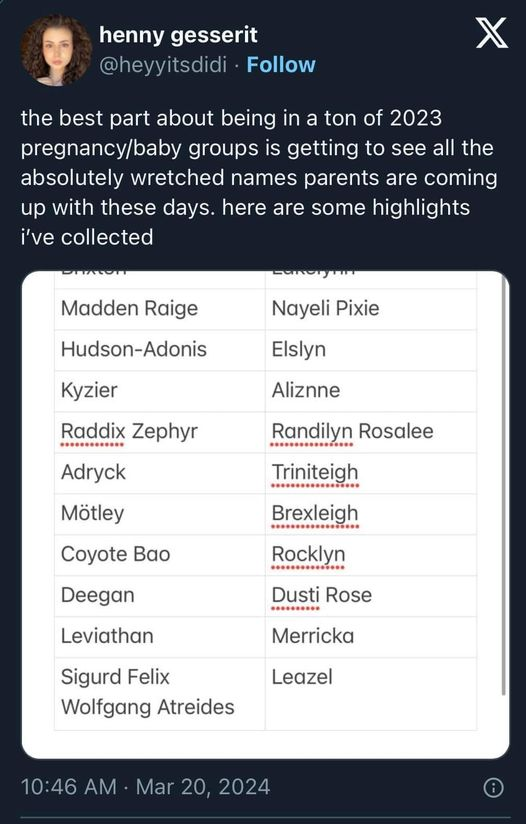Select the Coyote Bao cell
Image resolution: width=526 pixels, height=824 pixels.
pyautogui.click(x=160, y=555)
